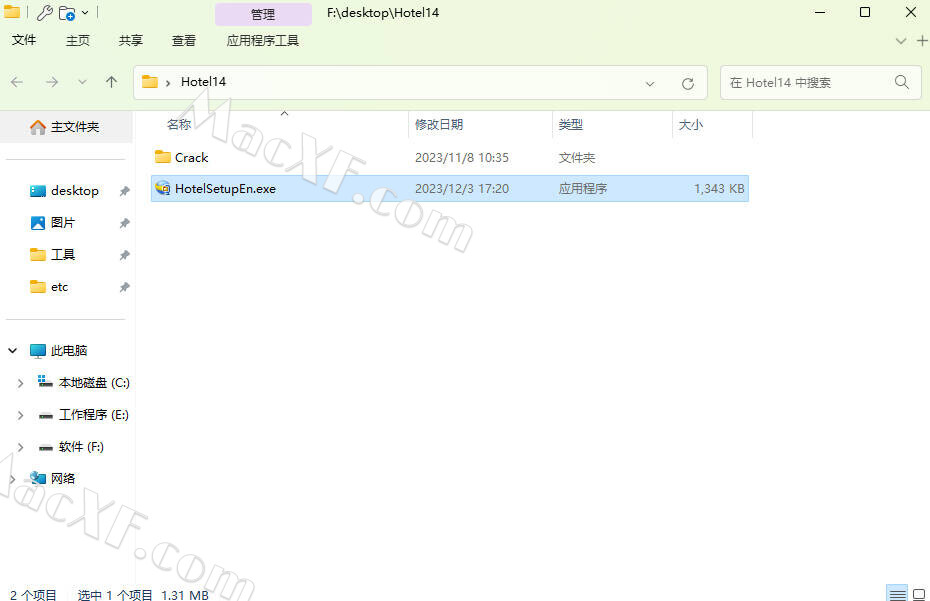Sort by the 大小 column header
Image resolution: width=930 pixels, height=601 pixels.
[690, 125]
